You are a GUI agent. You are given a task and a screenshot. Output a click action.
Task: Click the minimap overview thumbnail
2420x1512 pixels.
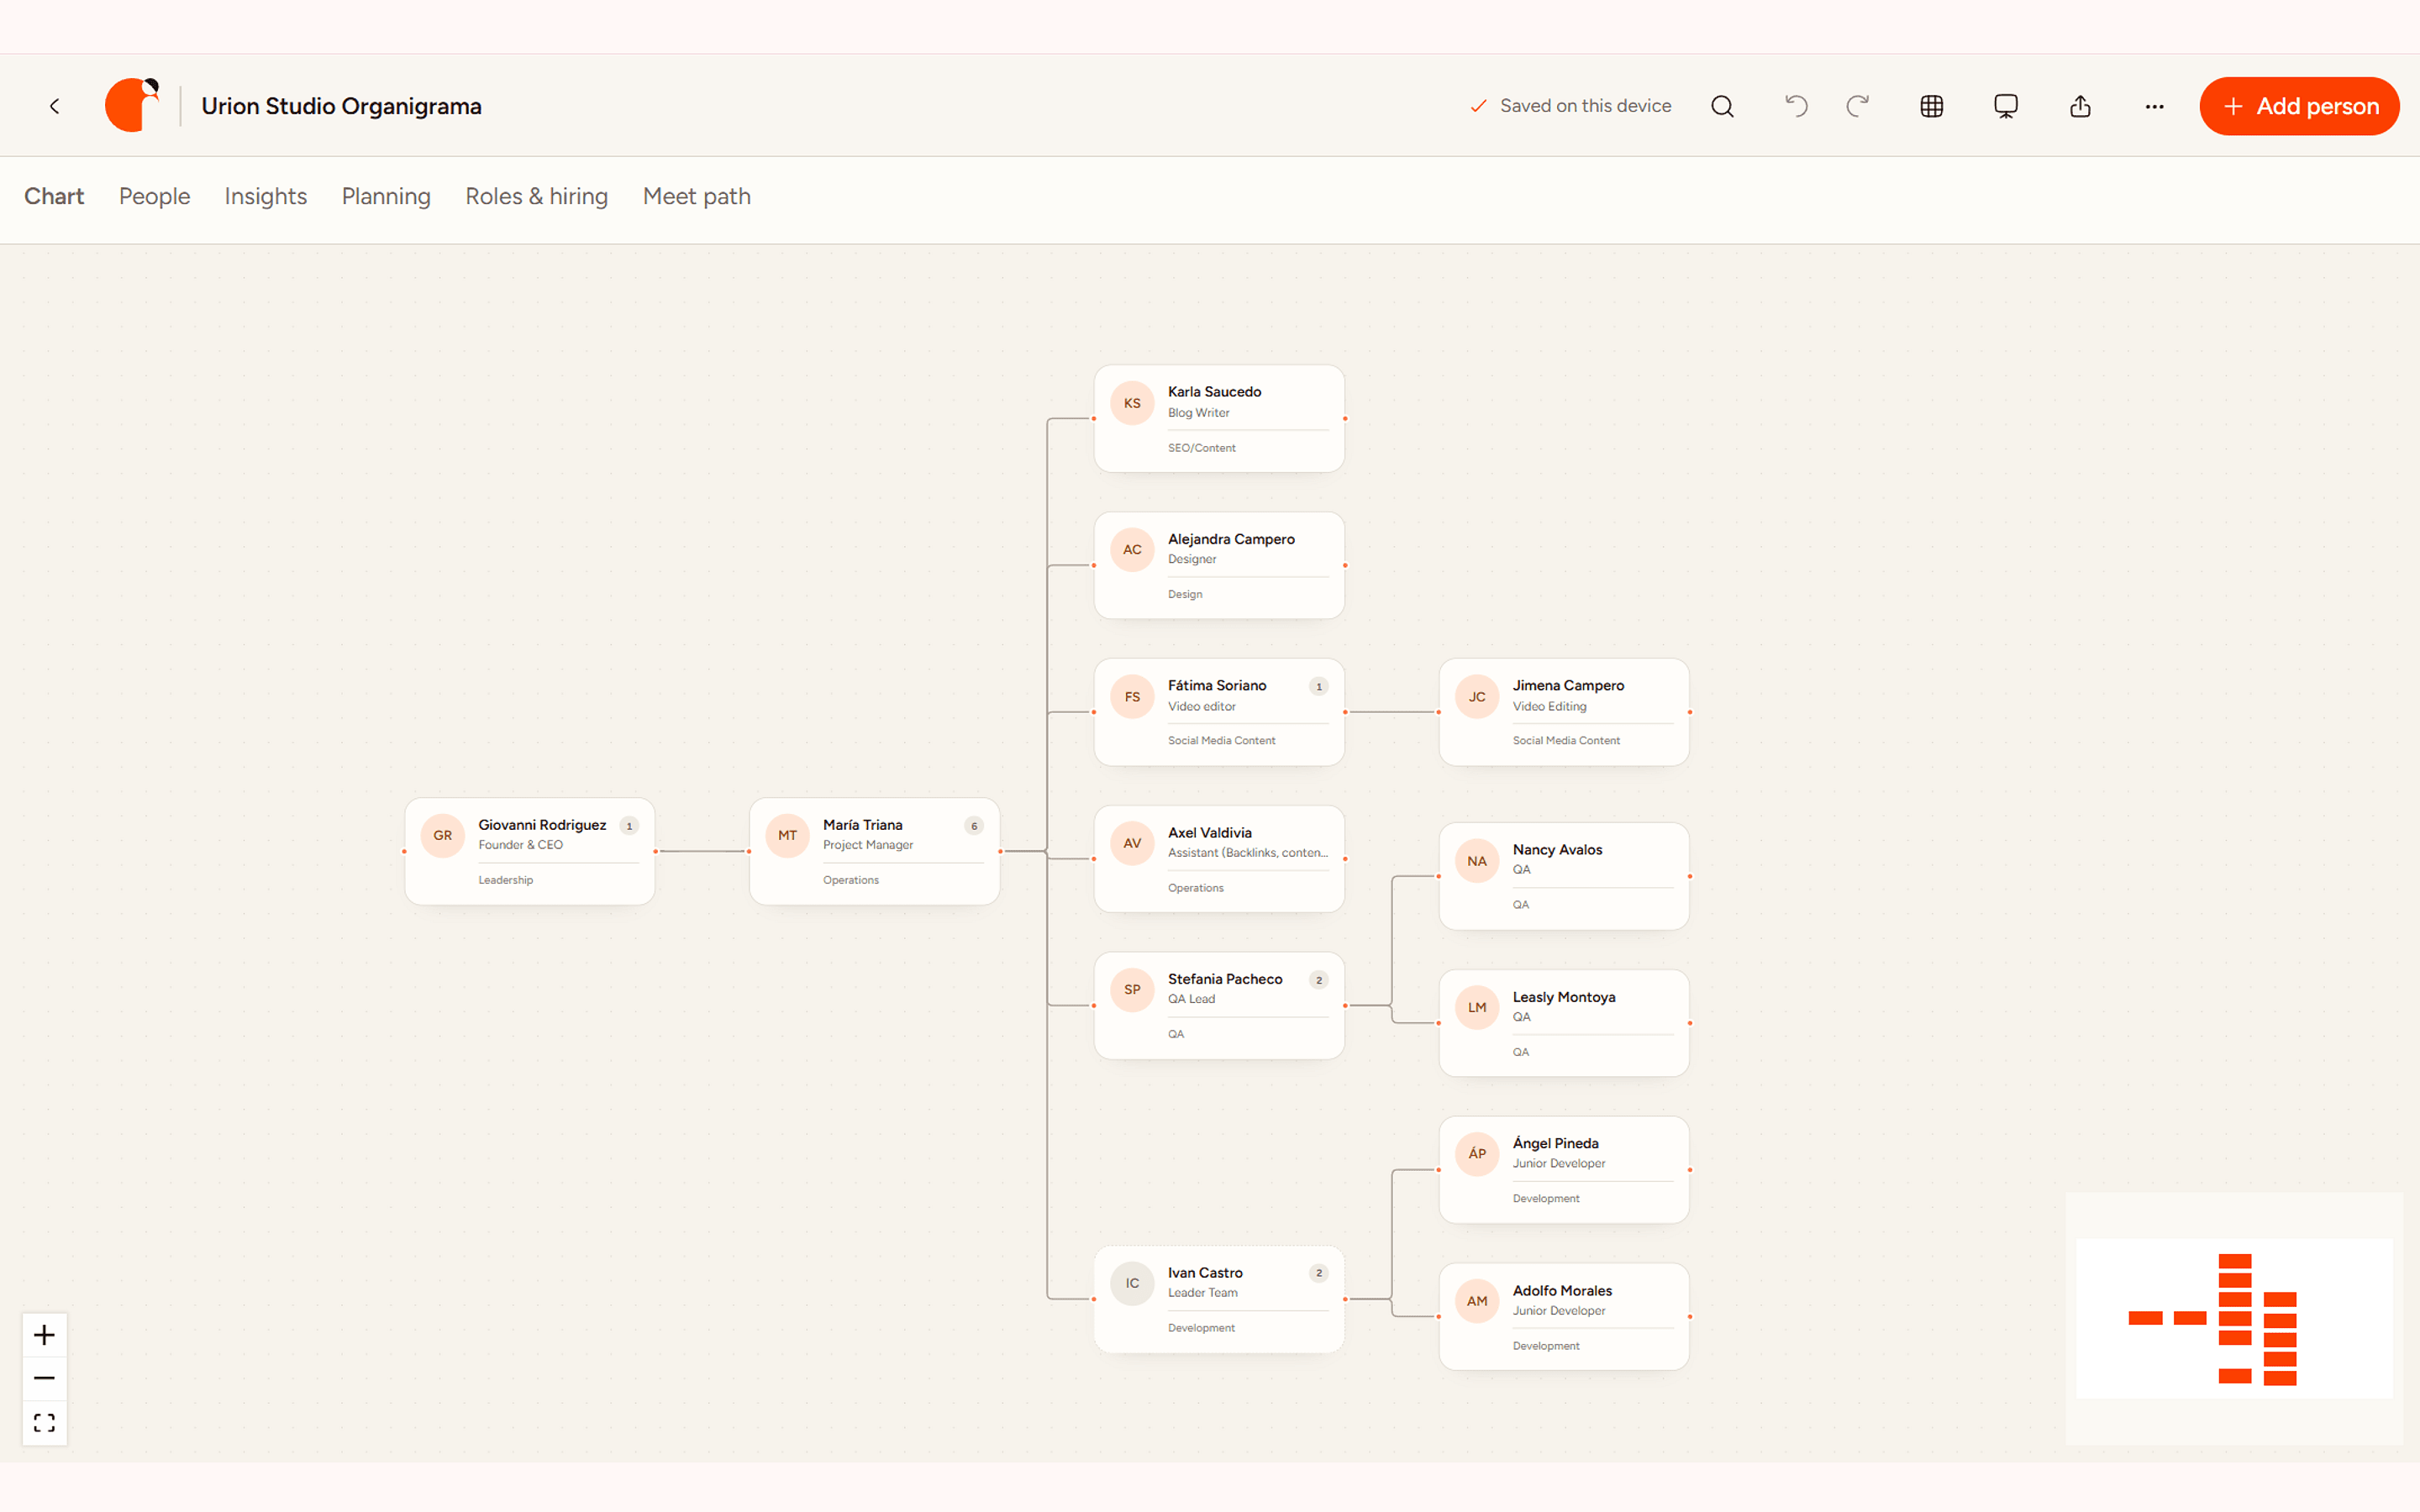(x=2234, y=1317)
